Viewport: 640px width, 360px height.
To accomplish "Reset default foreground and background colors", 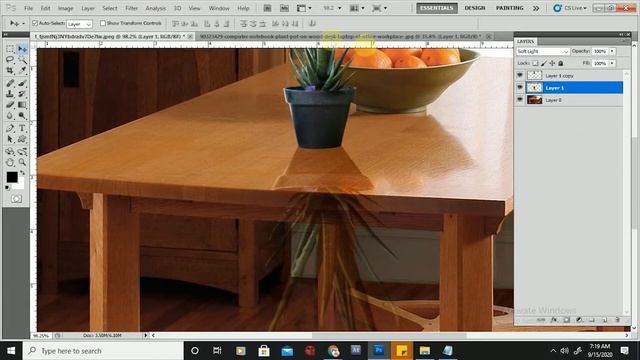I will click(8, 188).
